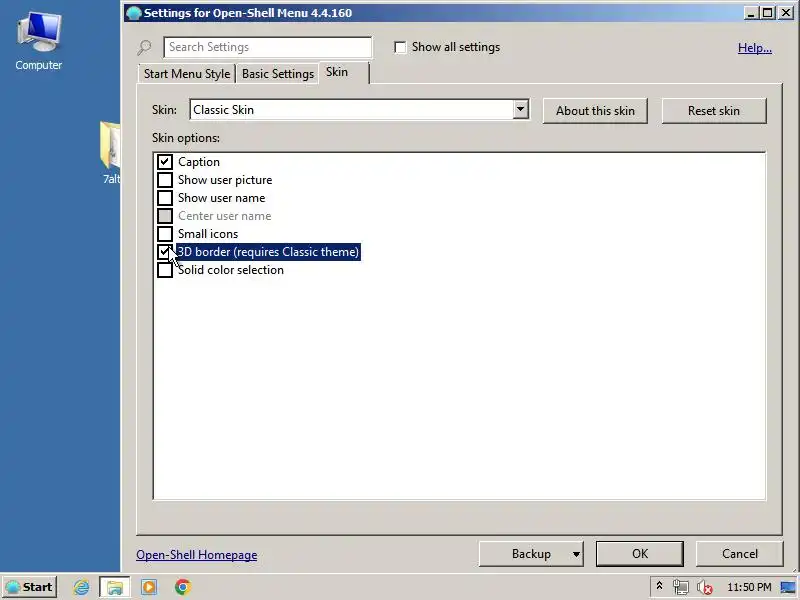Launch Windows Media Player from taskbar

149,587
